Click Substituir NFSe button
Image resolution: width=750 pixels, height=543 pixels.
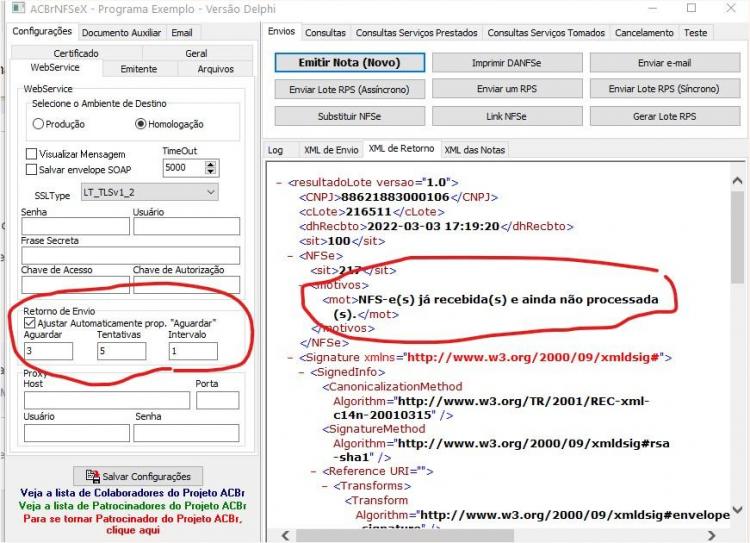[x=349, y=116]
